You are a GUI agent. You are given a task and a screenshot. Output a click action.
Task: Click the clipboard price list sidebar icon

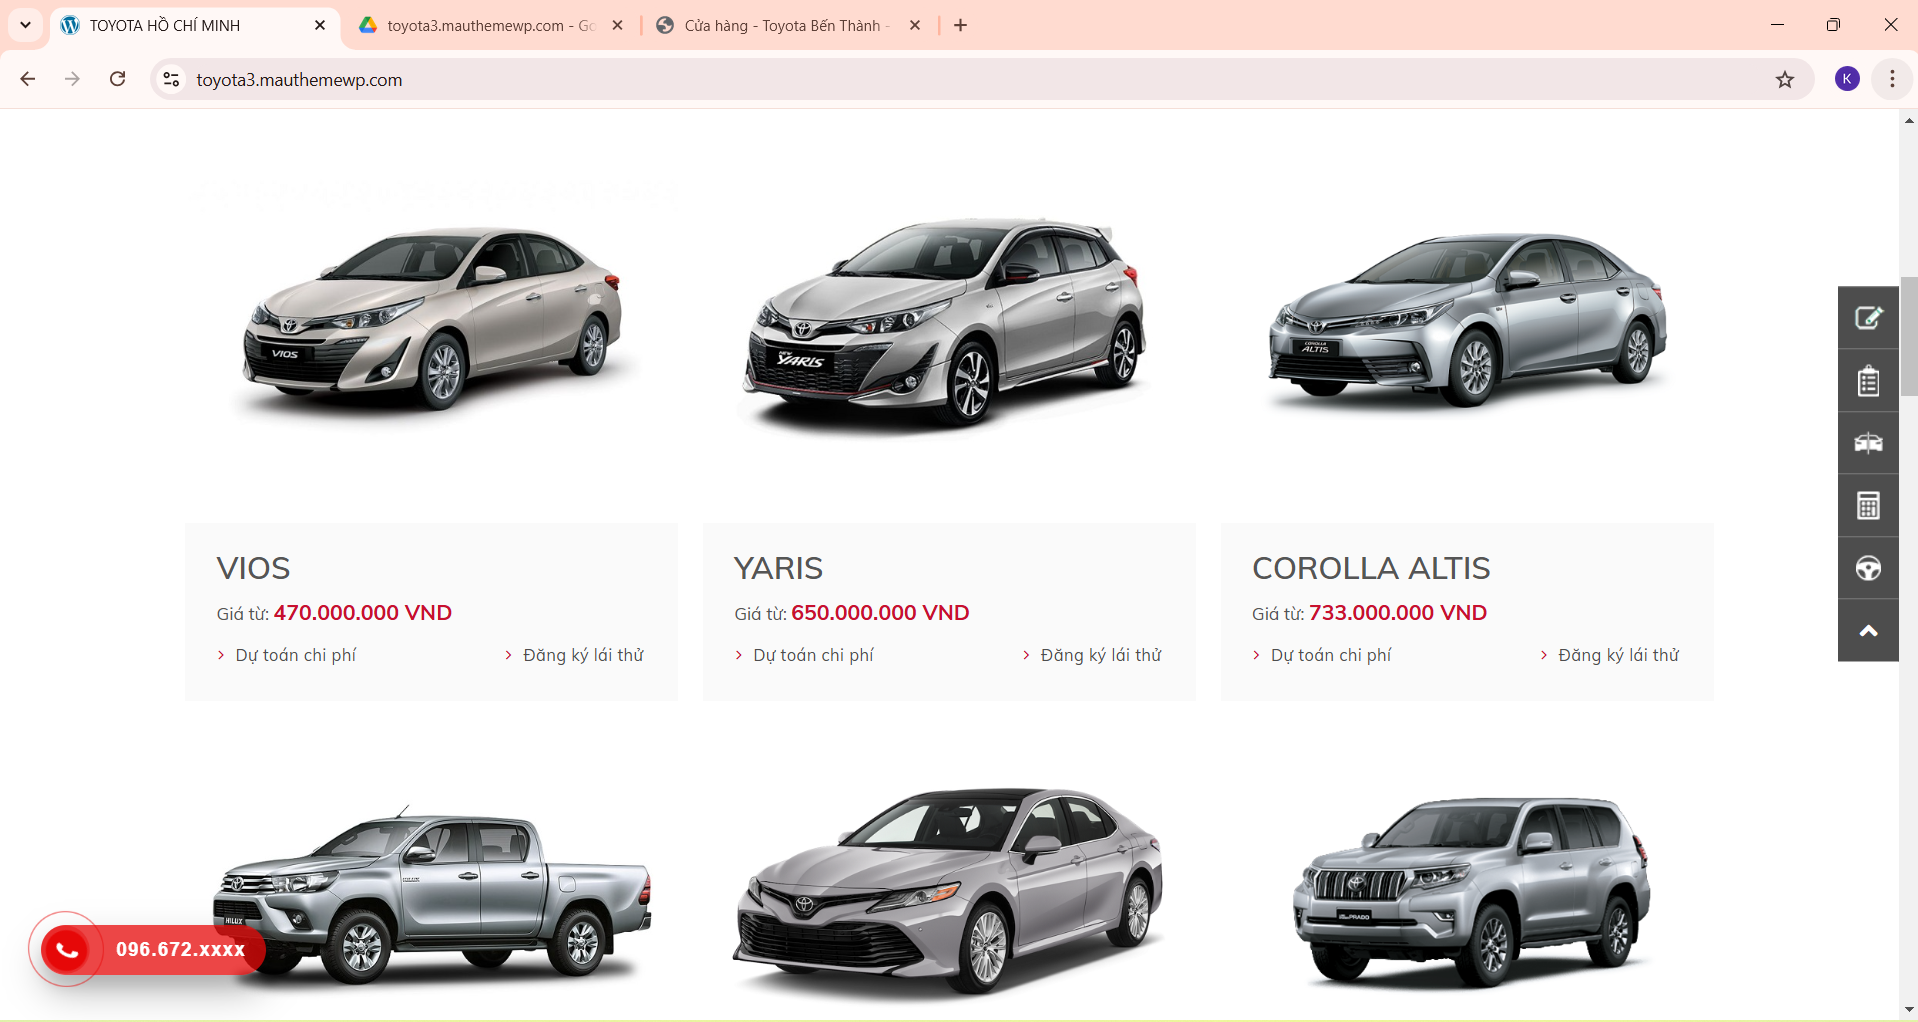(x=1868, y=381)
